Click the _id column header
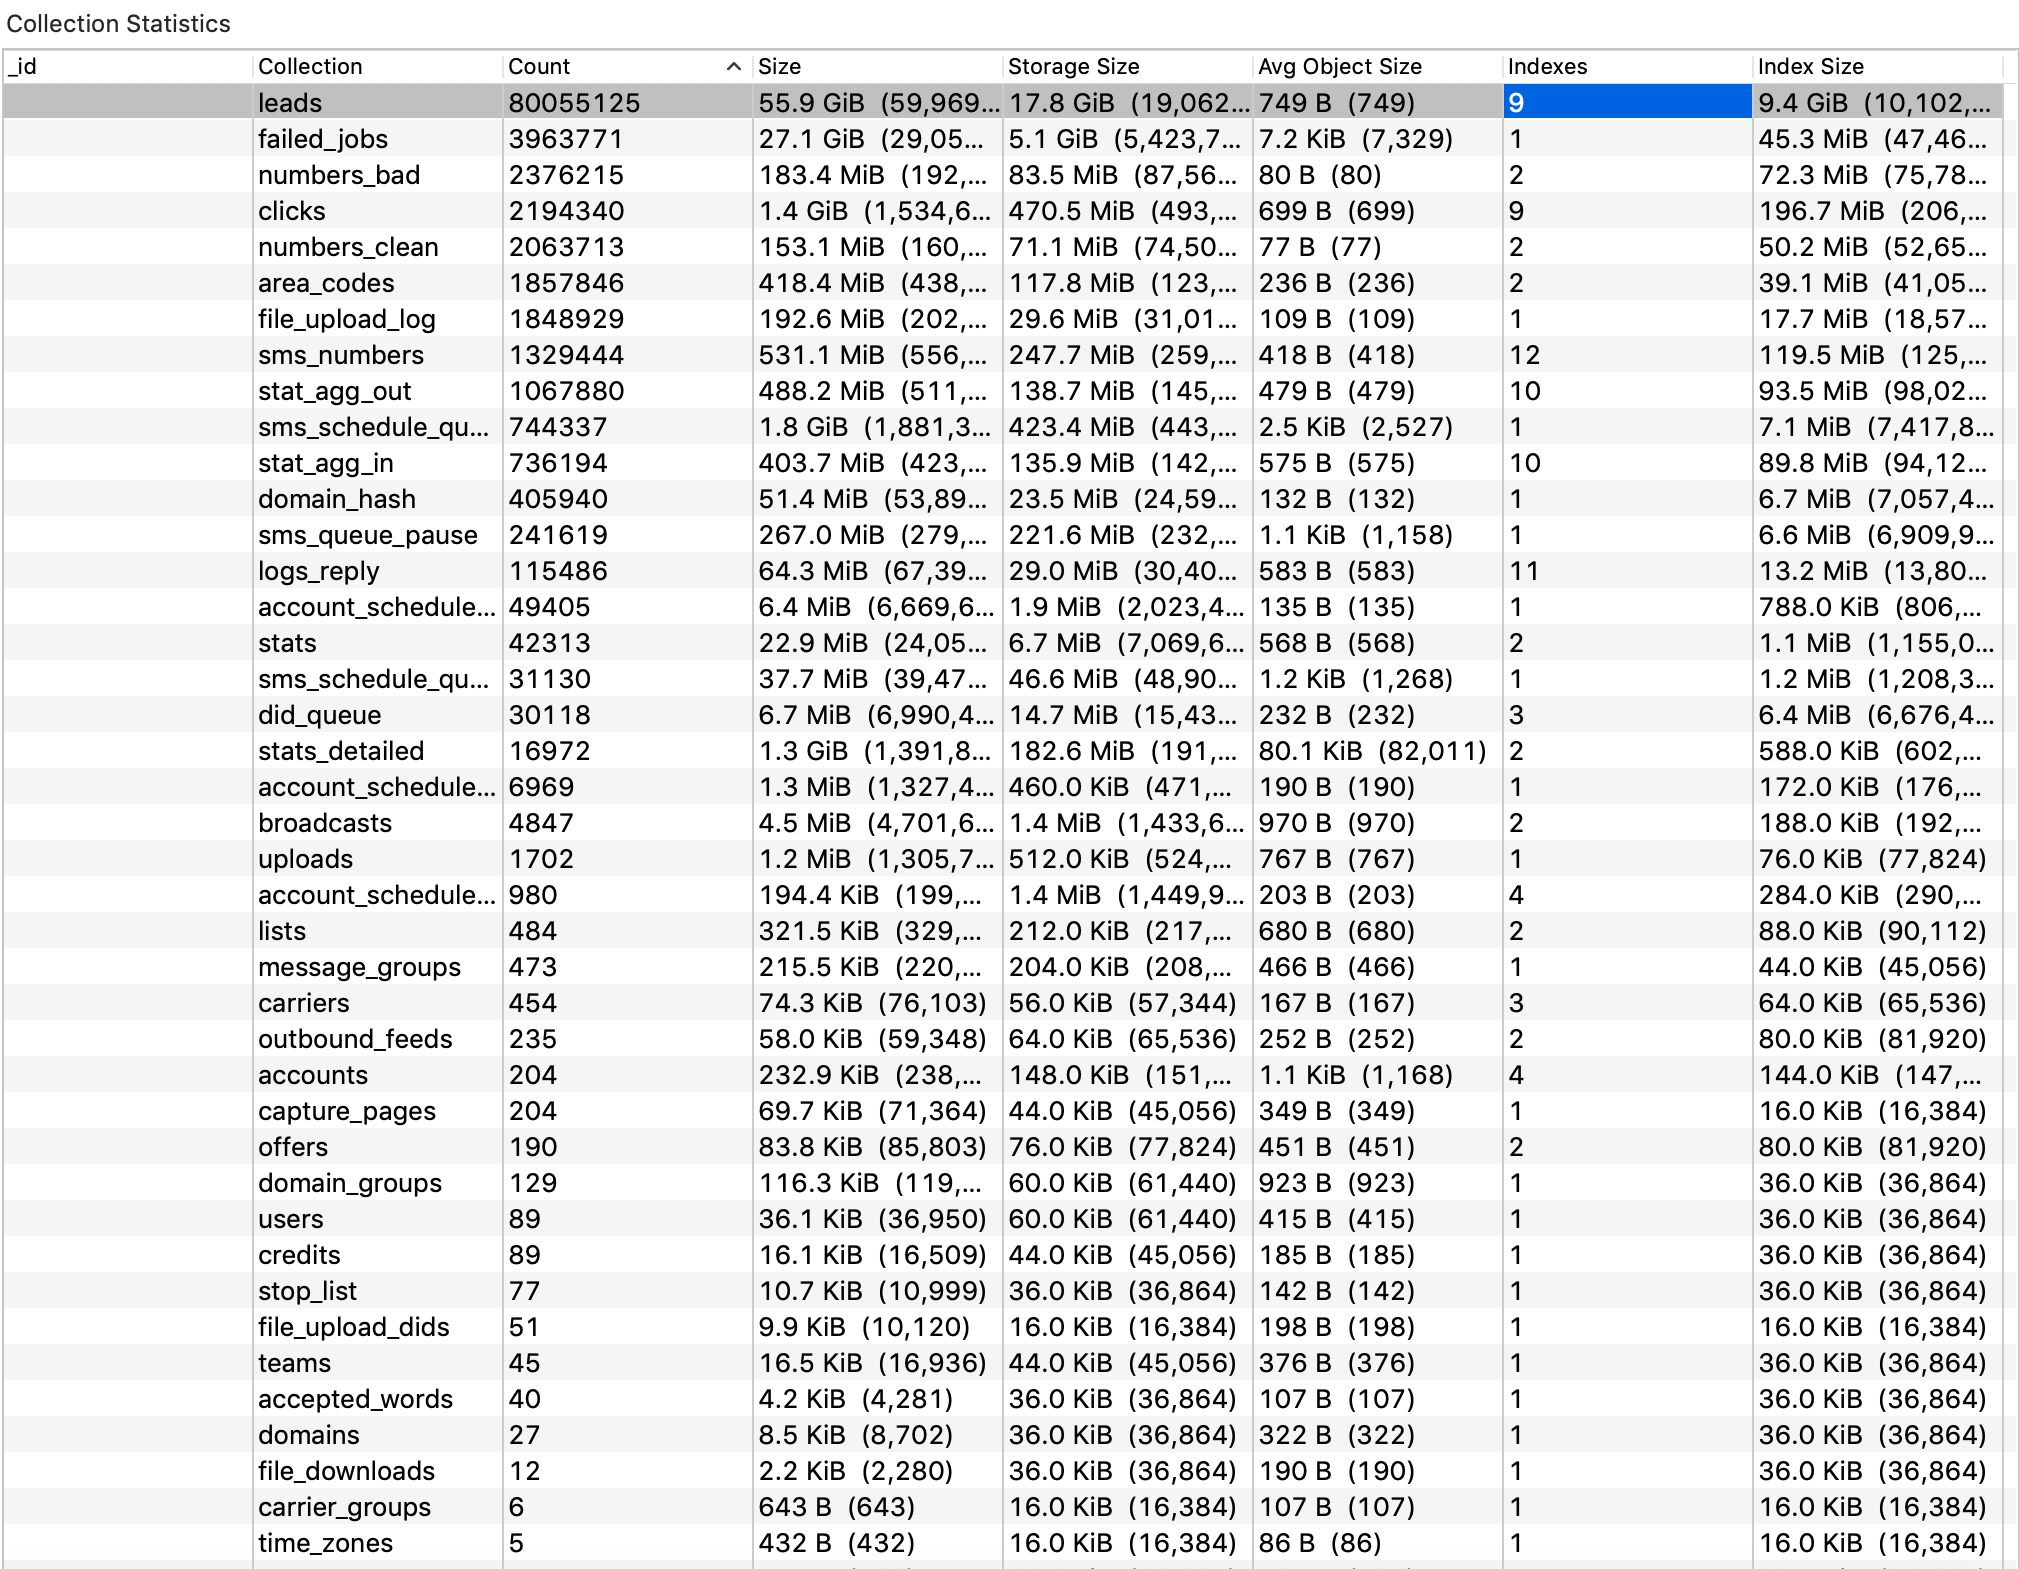The image size is (2019, 1569). (22, 67)
